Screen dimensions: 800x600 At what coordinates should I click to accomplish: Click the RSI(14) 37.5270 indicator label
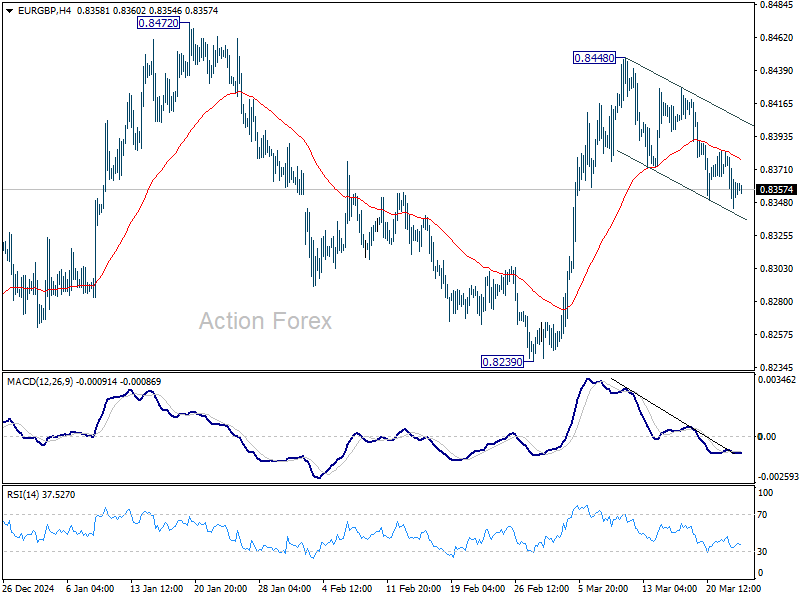(x=41, y=495)
